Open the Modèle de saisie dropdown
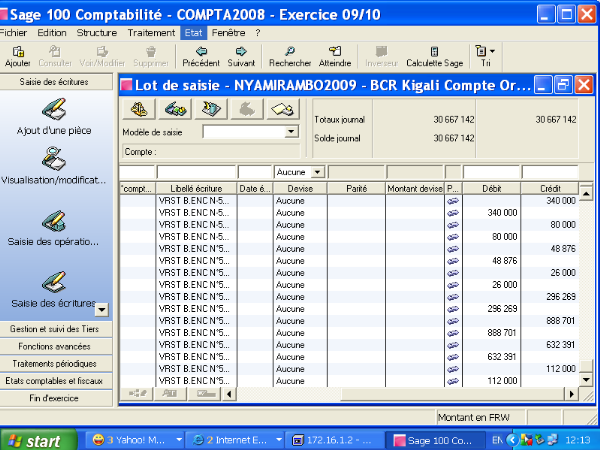 tap(291, 132)
